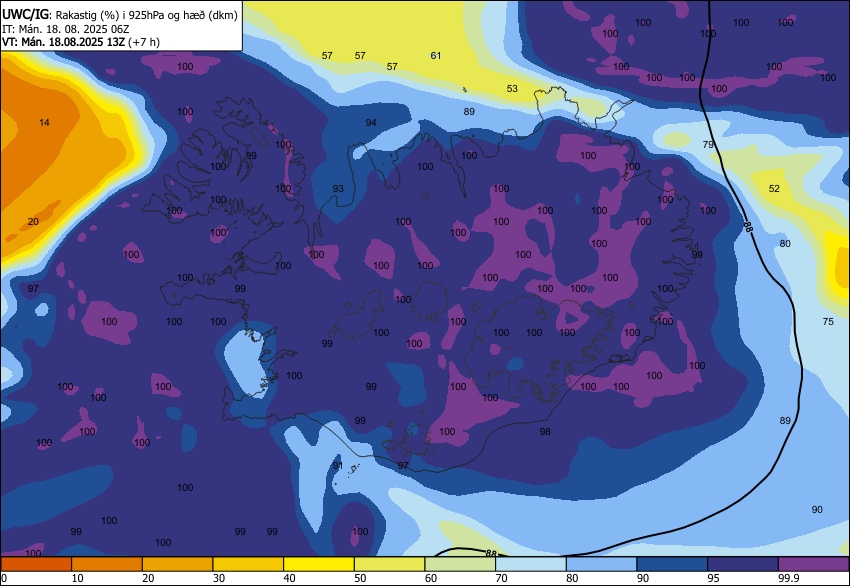The width and height of the screenshot is (850, 586).
Task: Select the 60–70 pale green legend swatch
Action: 460,564
